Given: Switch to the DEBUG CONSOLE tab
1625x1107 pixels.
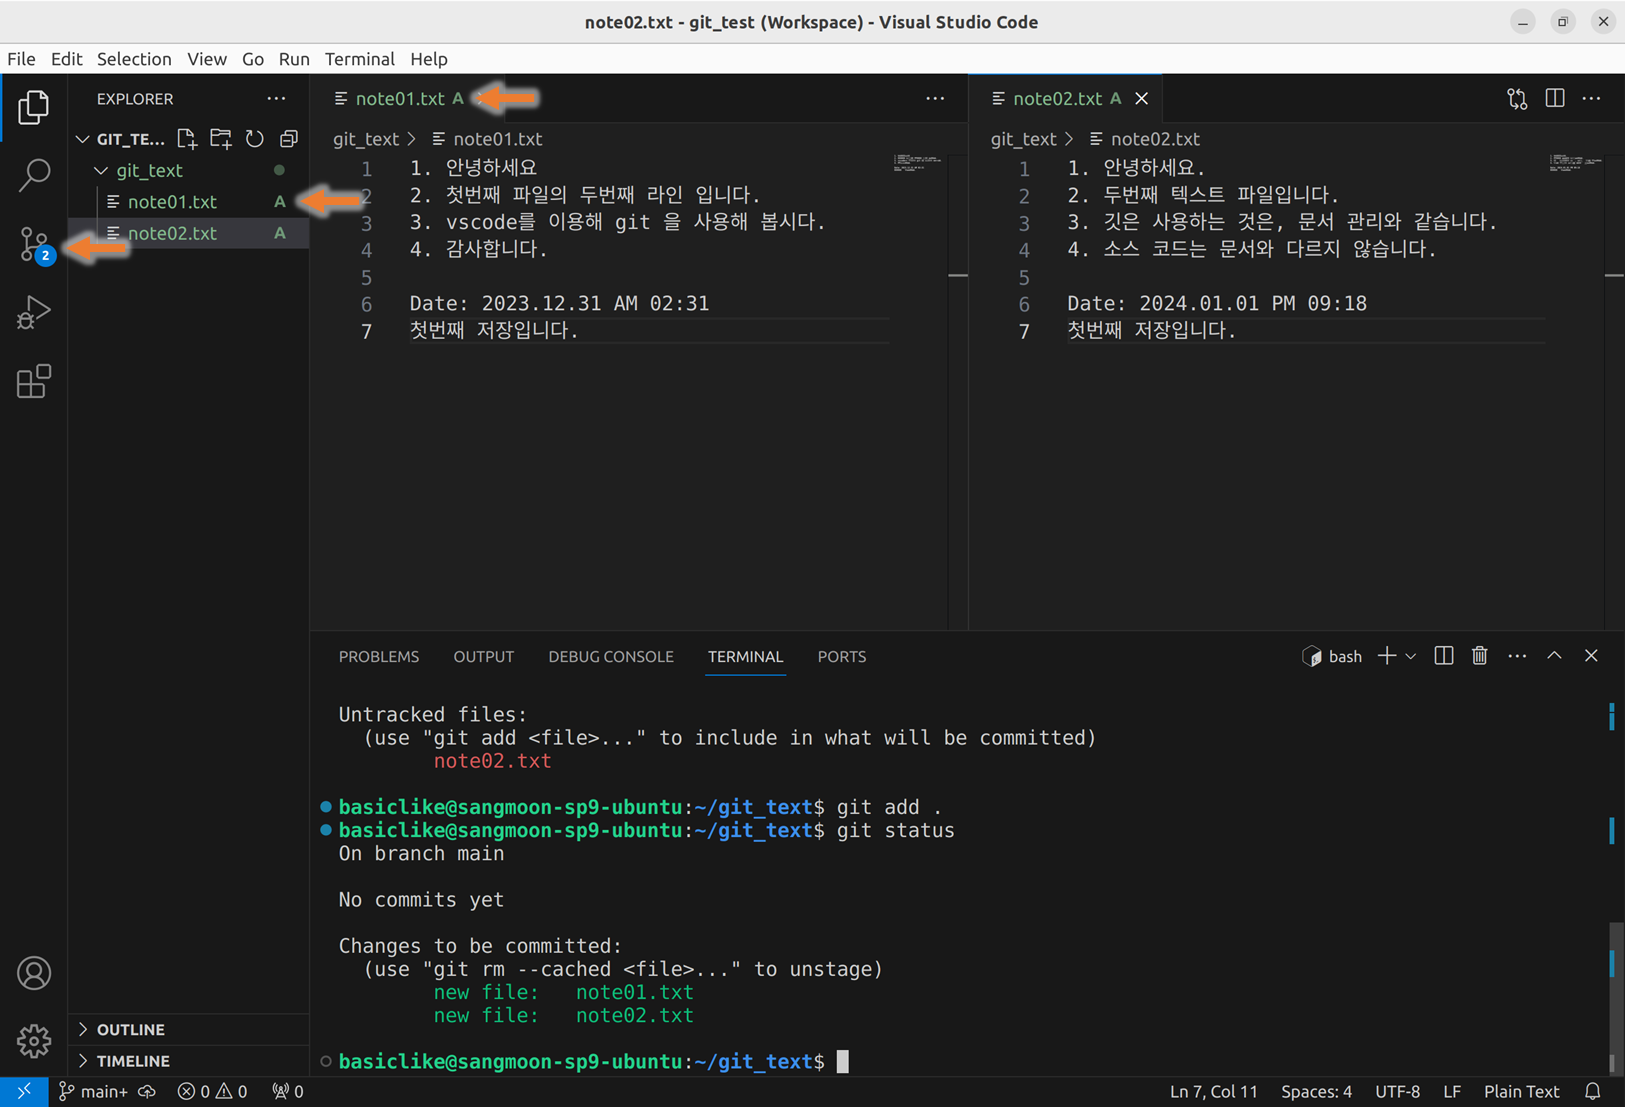Looking at the screenshot, I should click(611, 657).
